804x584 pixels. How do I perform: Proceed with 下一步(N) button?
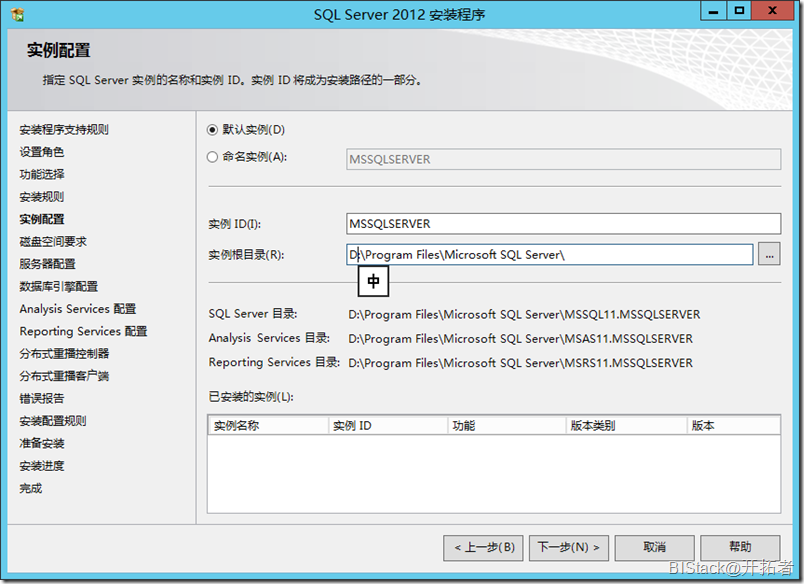click(x=569, y=548)
